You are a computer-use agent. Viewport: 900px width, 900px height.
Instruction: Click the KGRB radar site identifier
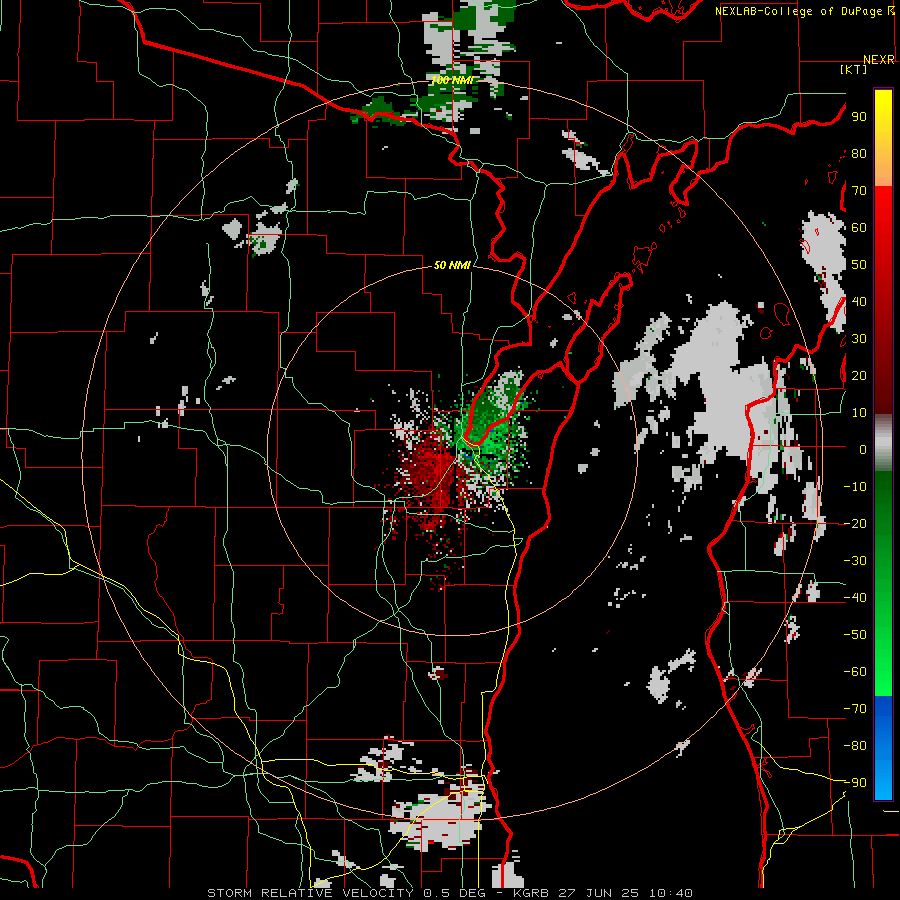[x=532, y=893]
